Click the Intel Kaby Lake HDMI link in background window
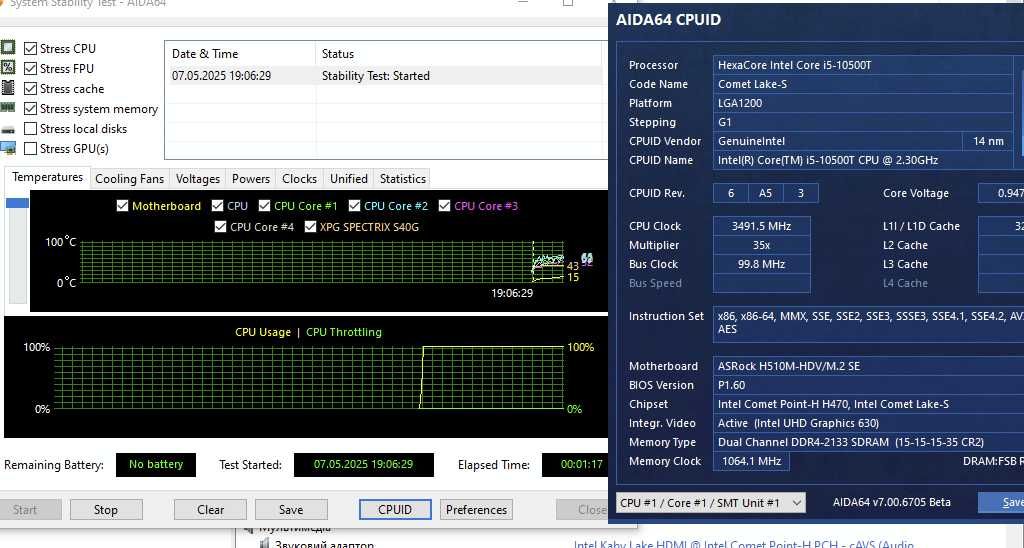This screenshot has height=548, width=1024. coord(743,543)
